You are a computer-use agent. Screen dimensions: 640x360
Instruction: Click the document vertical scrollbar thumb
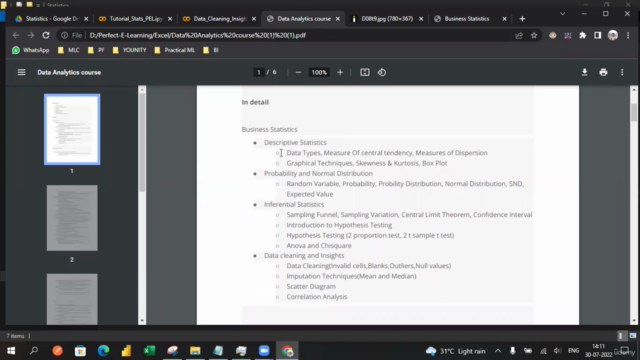coord(634,113)
